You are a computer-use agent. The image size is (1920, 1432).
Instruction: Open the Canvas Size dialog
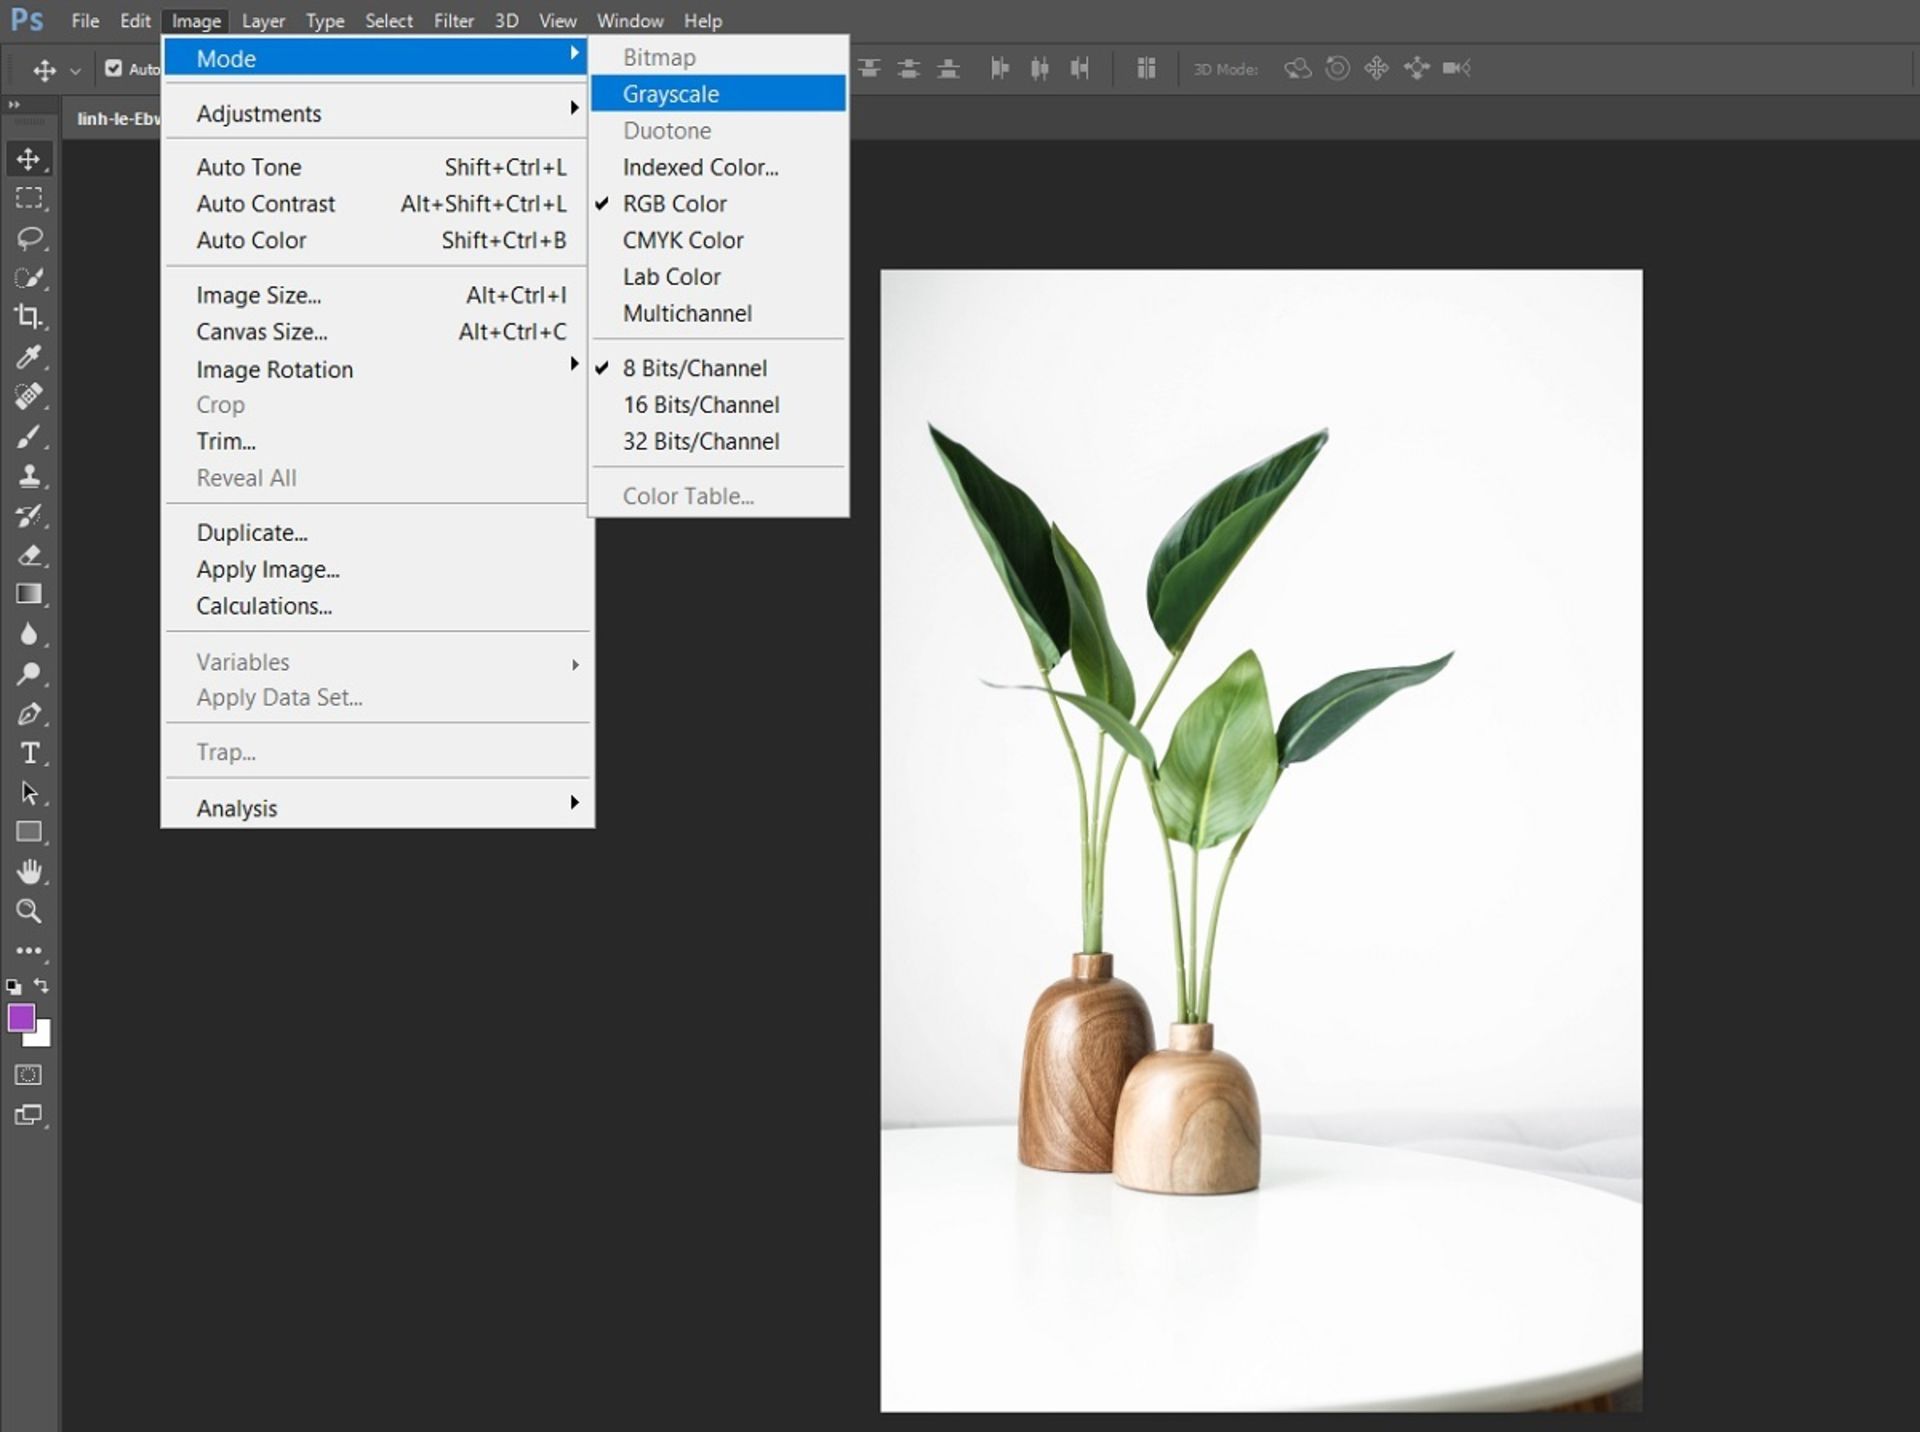tap(261, 331)
